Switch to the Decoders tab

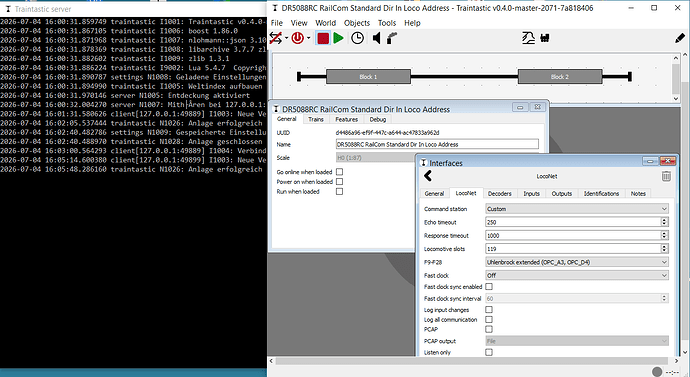(499, 194)
